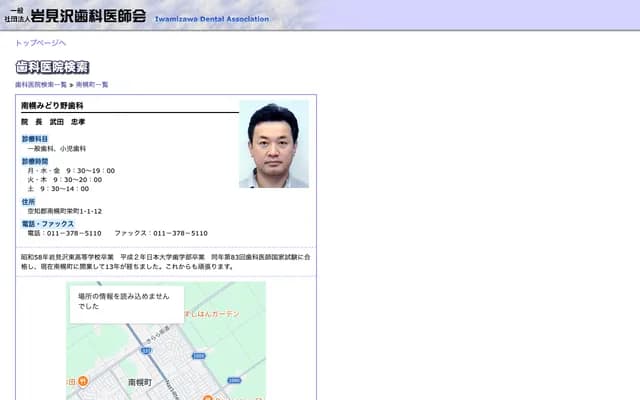Click the blue 1009 road marker on the map
The width and height of the screenshot is (640, 400).
[x=198, y=356]
